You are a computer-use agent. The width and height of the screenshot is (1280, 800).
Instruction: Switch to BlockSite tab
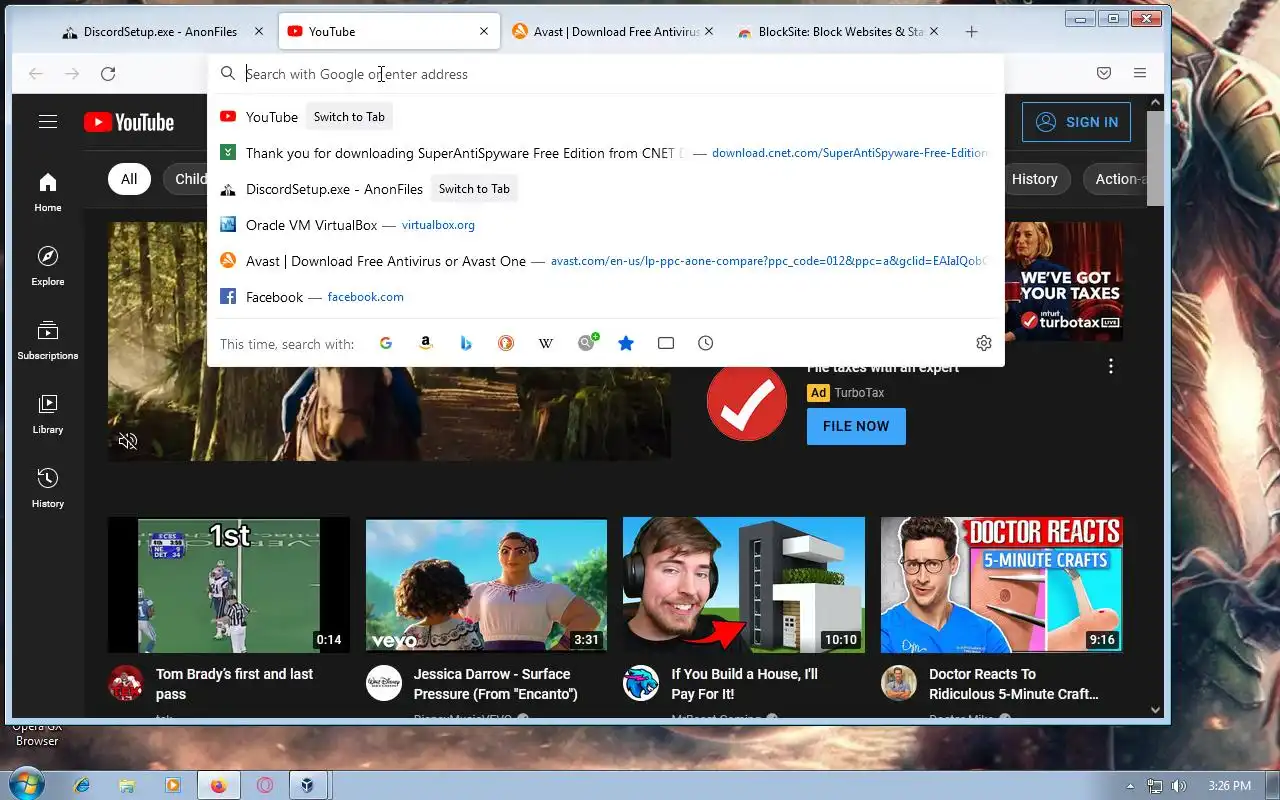[x=840, y=32]
